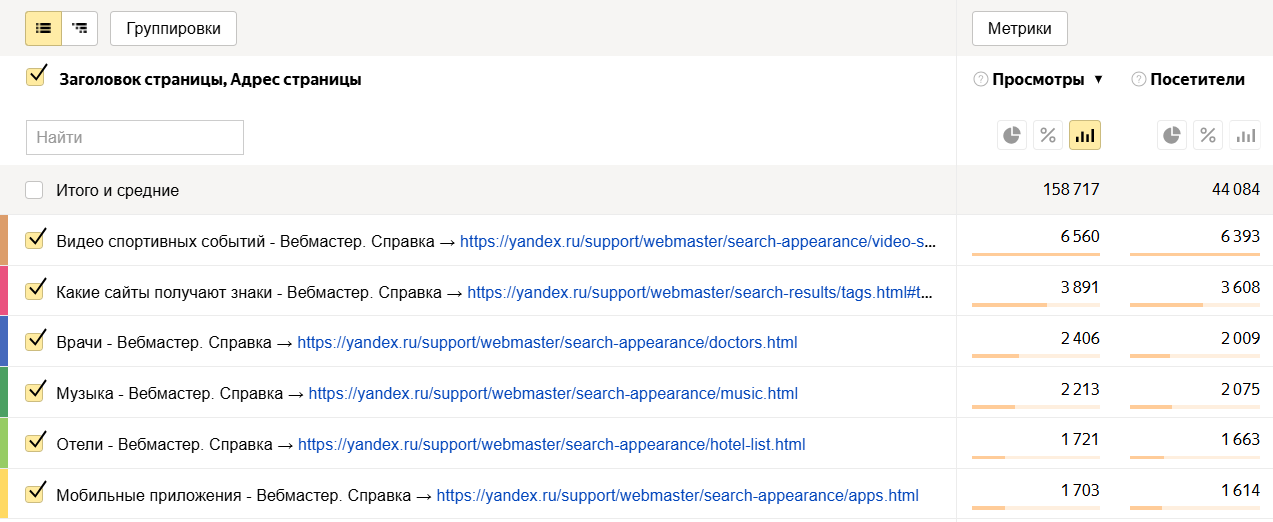1273x522 pixels.
Task: Toggle sort arrow on Просмотры column
Action: (x=1098, y=80)
